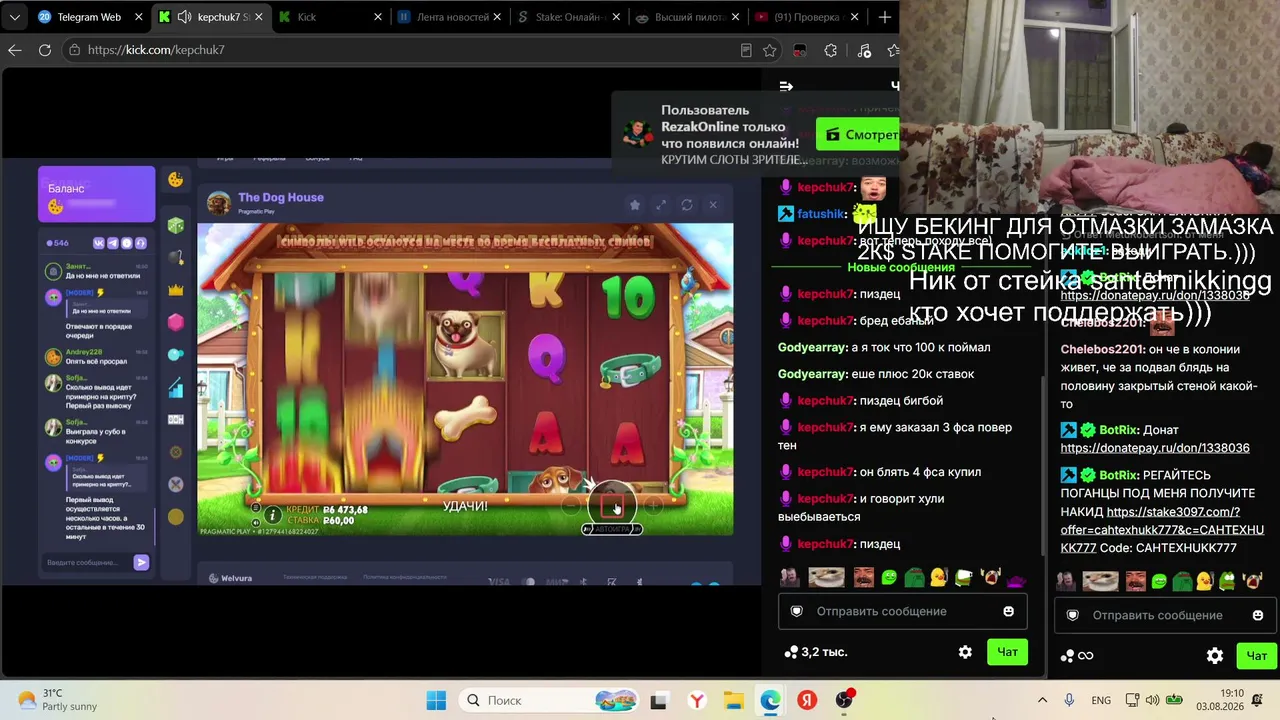The width and height of the screenshot is (1280, 720).
Task: Open the yellow crown icon
Action: pos(176,290)
